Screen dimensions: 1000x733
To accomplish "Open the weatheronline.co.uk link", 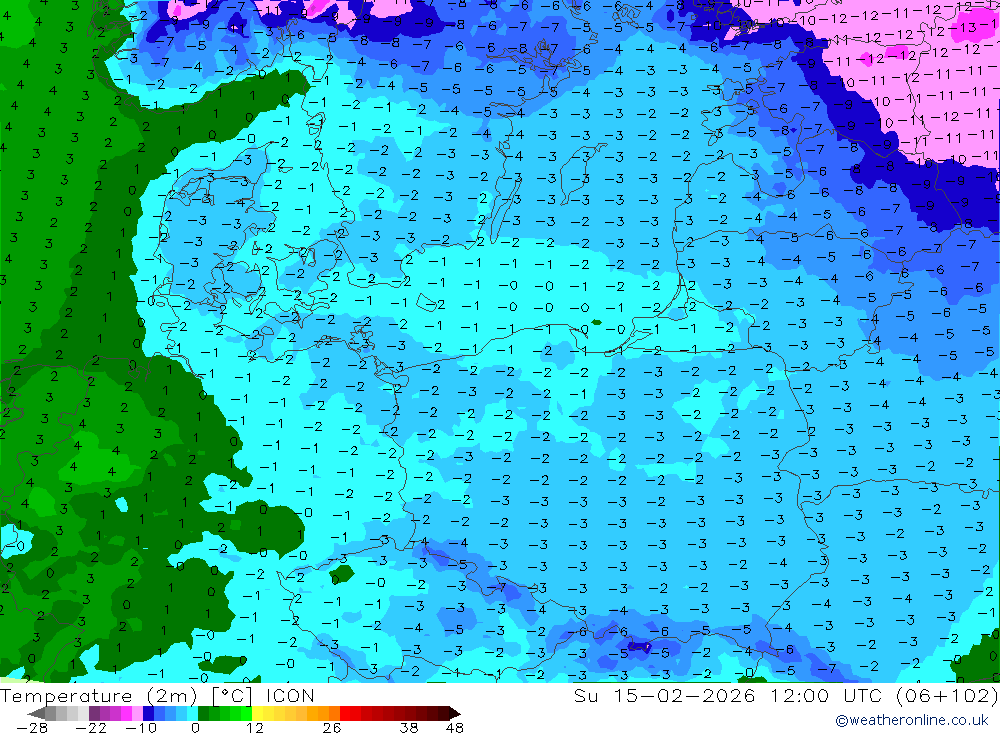I will click(912, 720).
